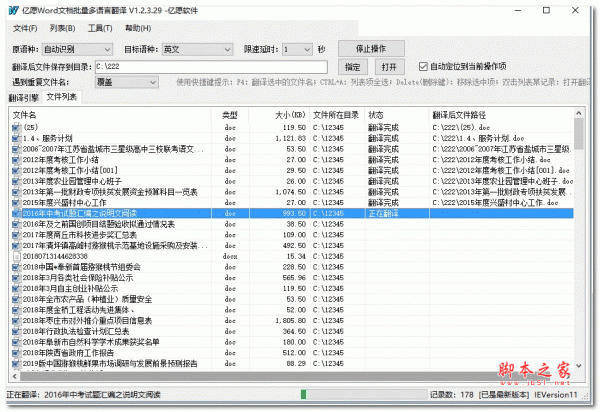The width and height of the screenshot is (600, 412).
Task: Click the 指定 button
Action: pyautogui.click(x=352, y=67)
